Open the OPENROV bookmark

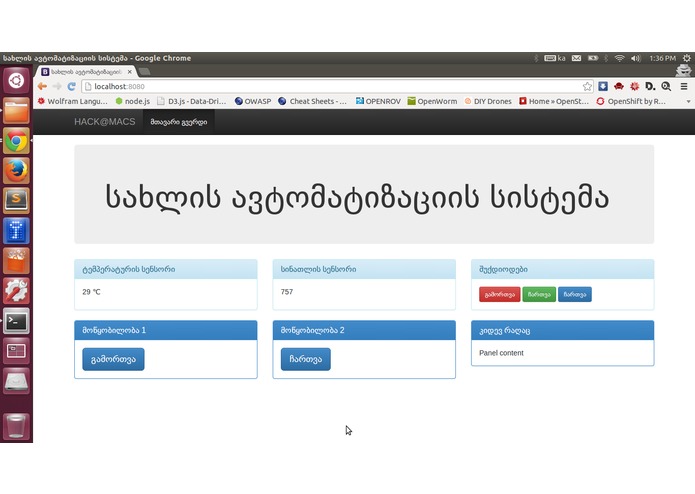pos(378,101)
